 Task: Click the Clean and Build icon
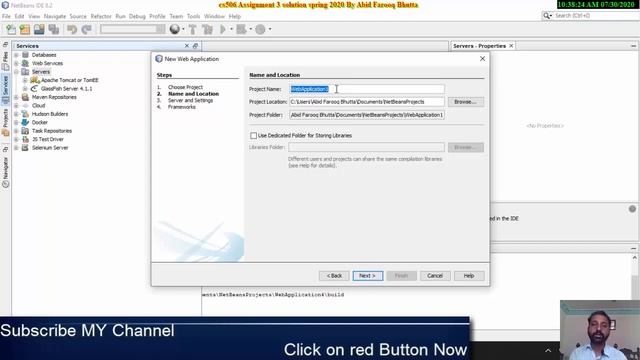(207, 29)
